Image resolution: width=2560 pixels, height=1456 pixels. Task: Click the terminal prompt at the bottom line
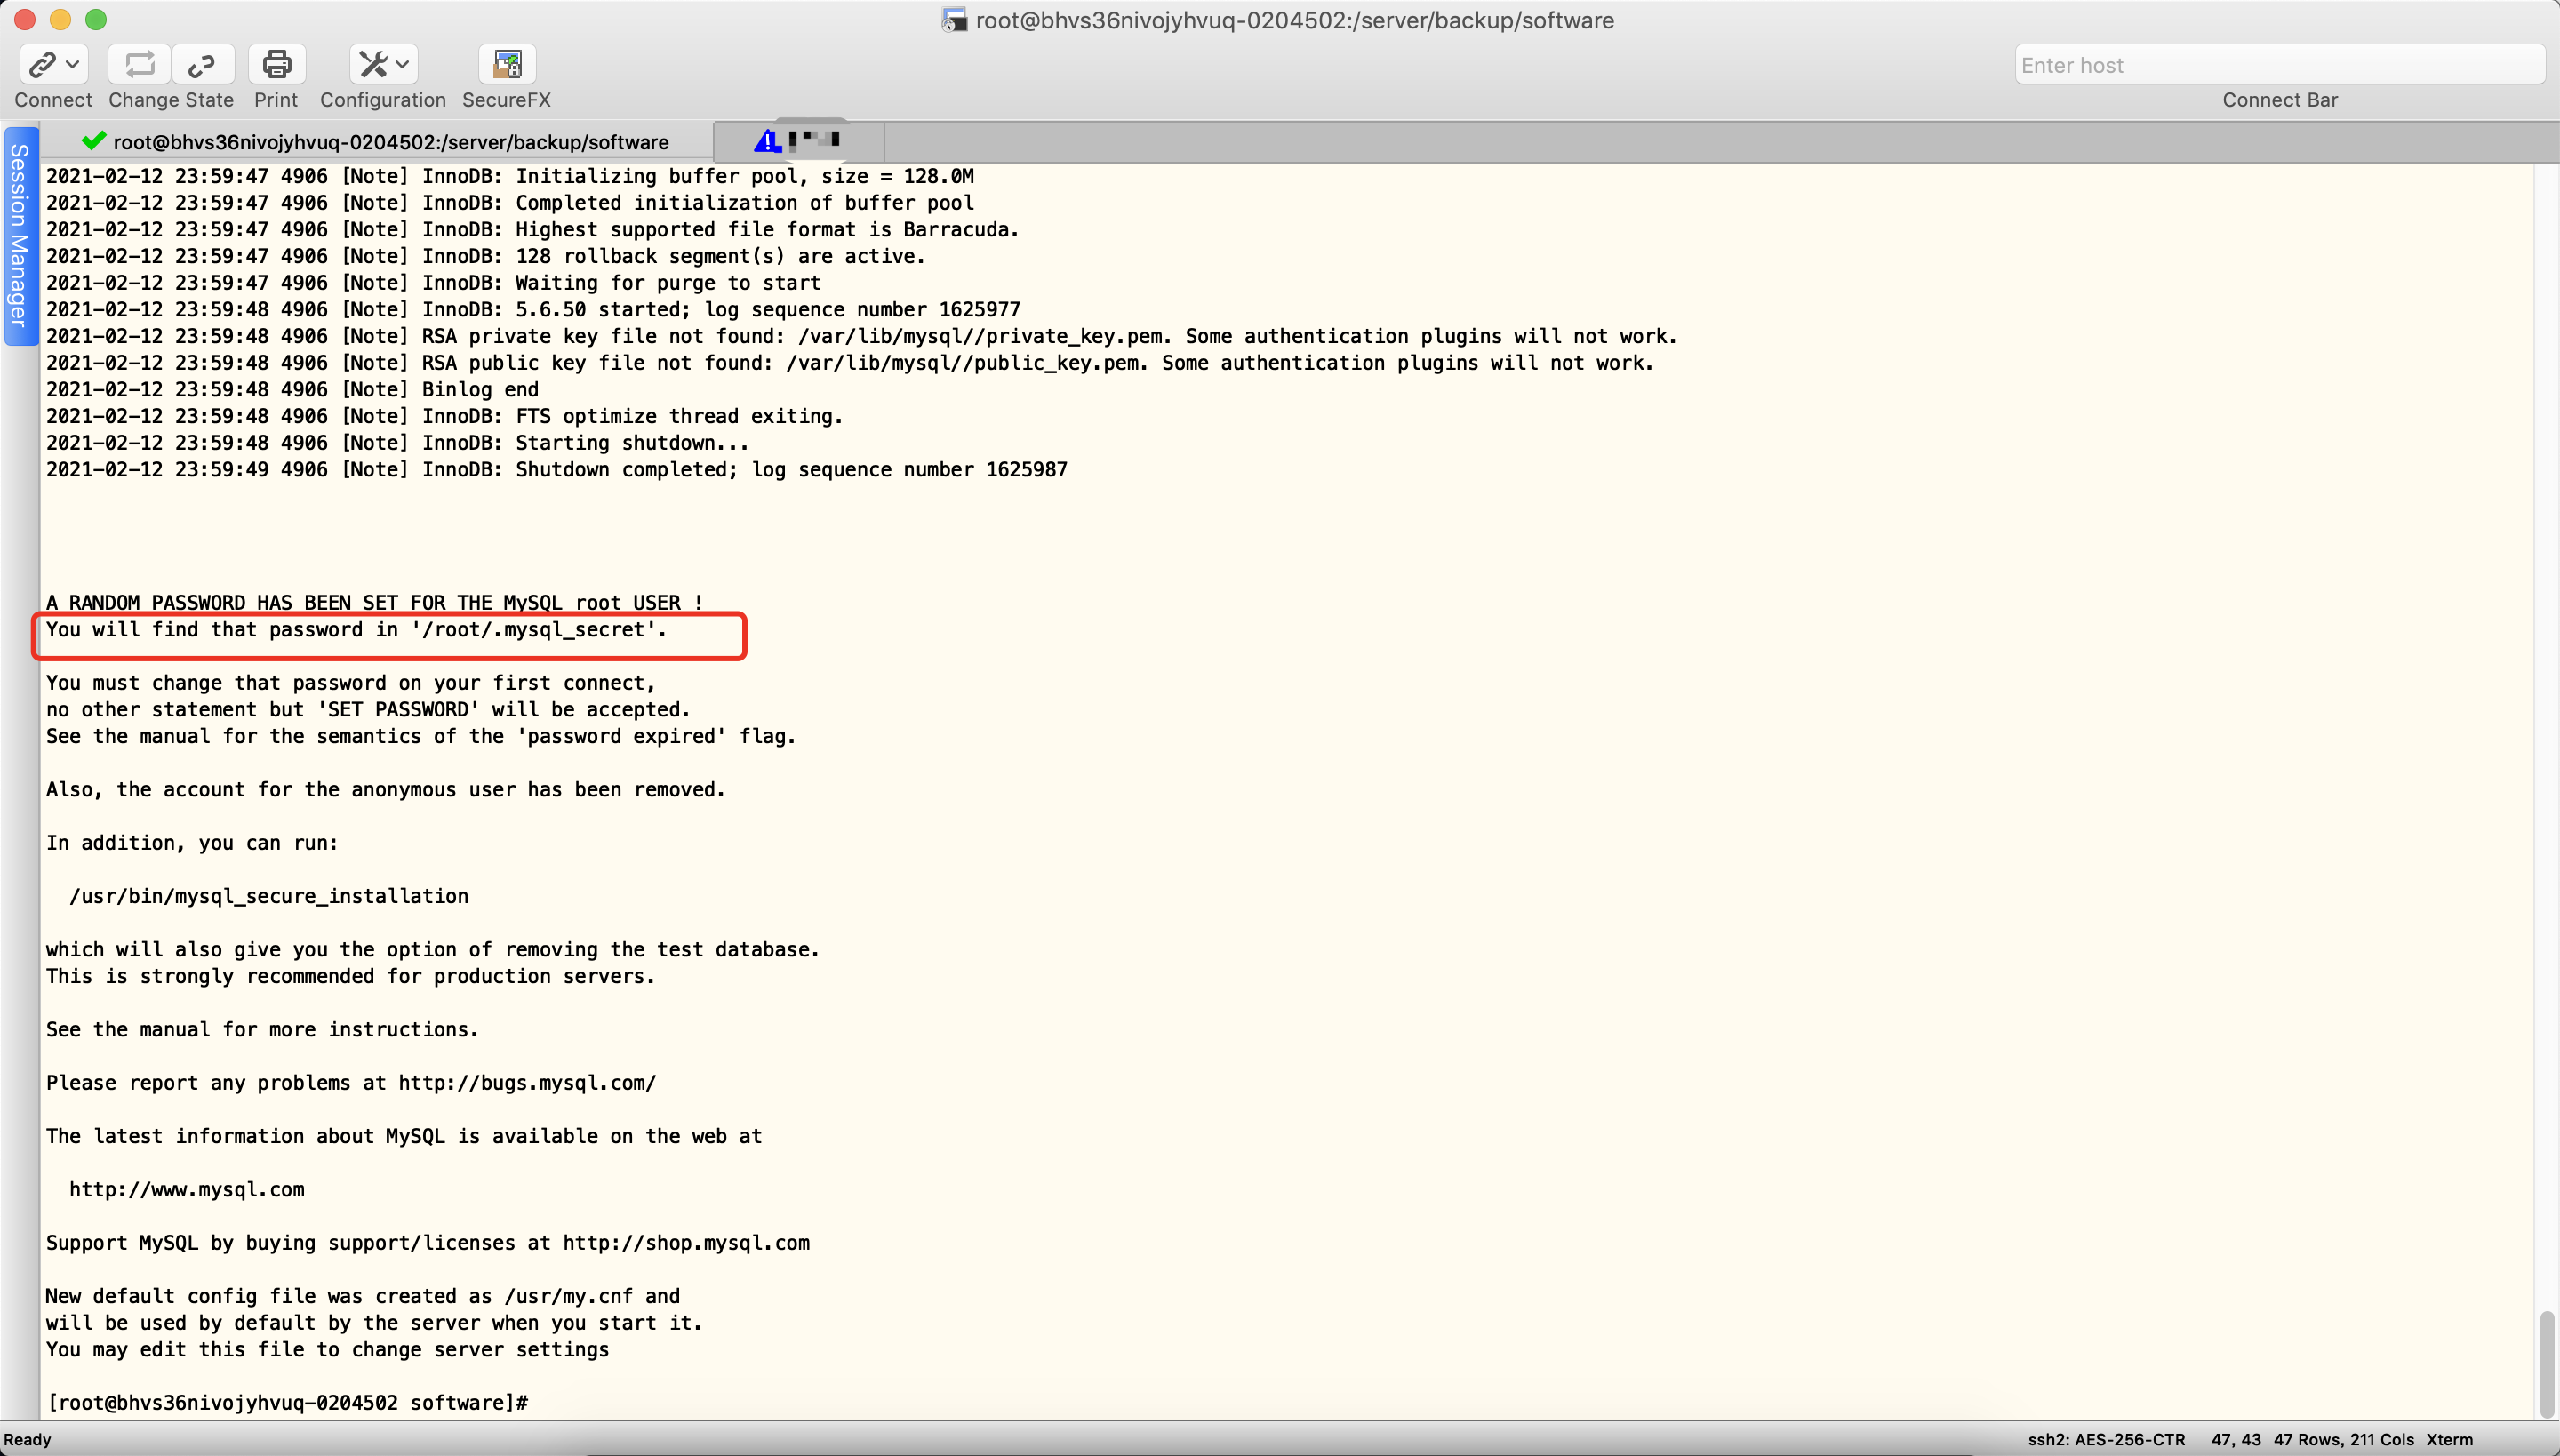(288, 1402)
